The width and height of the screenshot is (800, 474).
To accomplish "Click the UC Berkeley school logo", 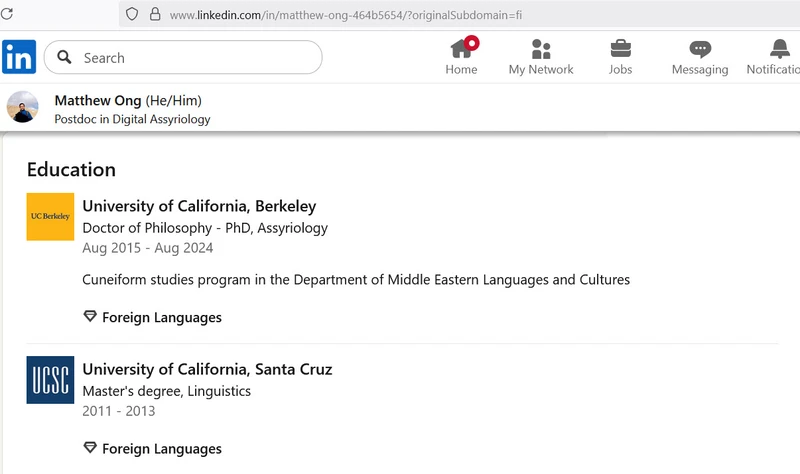I will click(x=50, y=216).
